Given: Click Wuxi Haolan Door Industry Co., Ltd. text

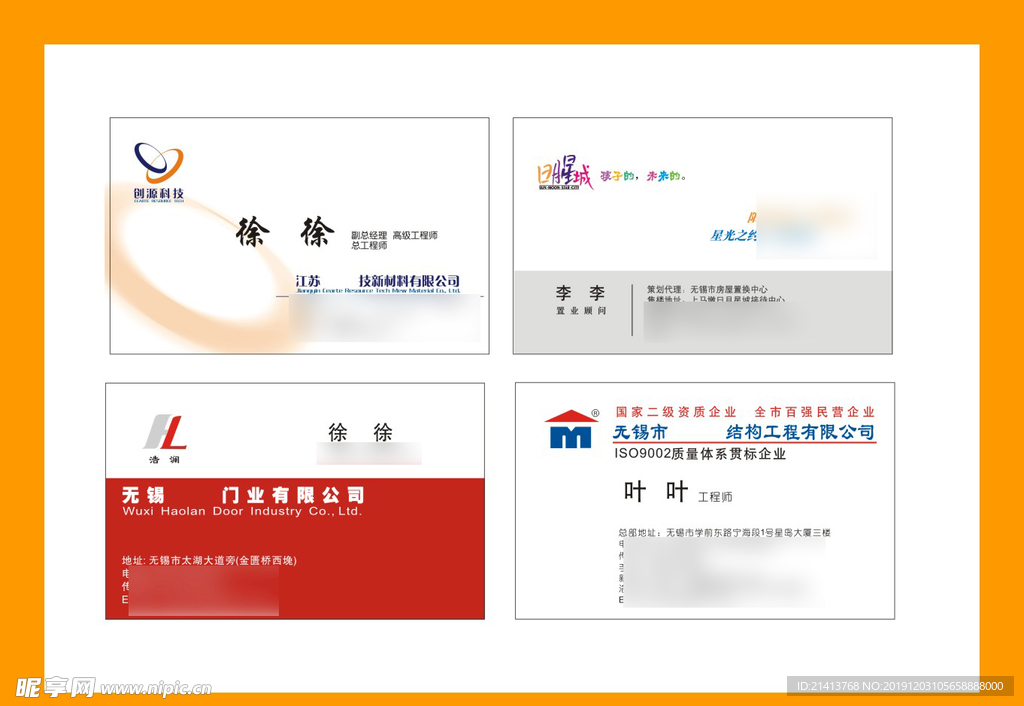Looking at the screenshot, I should (241, 511).
